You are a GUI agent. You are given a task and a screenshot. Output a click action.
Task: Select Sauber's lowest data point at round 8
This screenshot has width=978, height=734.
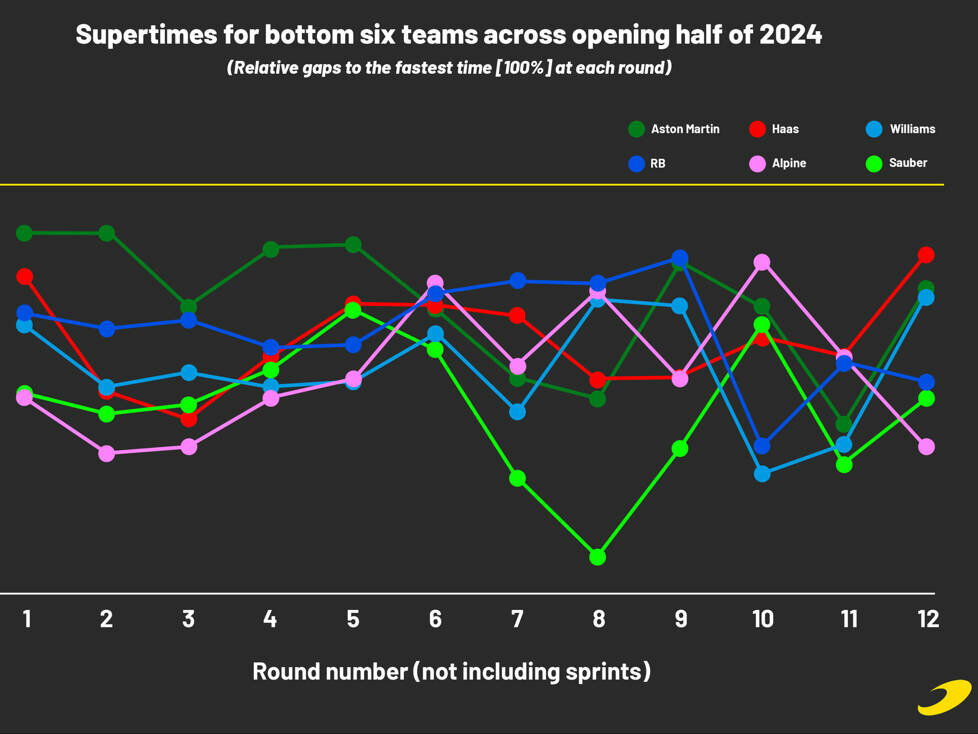(598, 557)
